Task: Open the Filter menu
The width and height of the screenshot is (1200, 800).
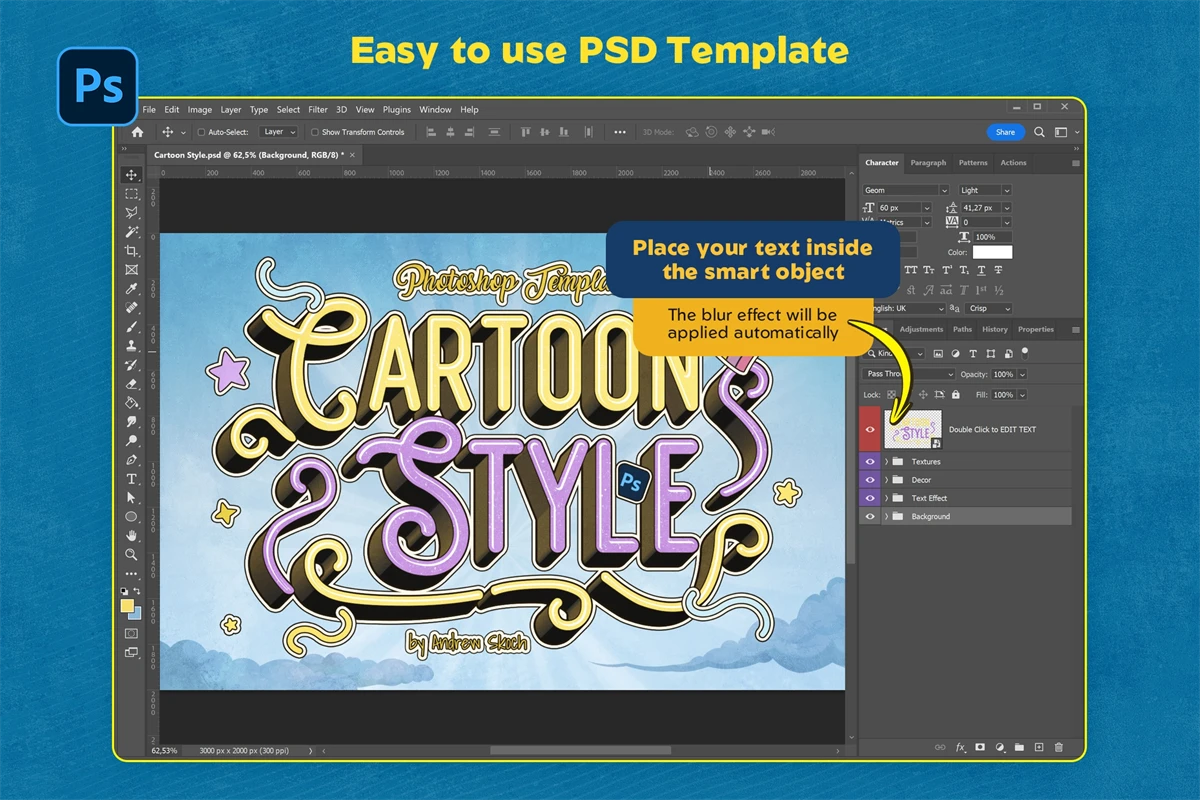Action: [318, 110]
